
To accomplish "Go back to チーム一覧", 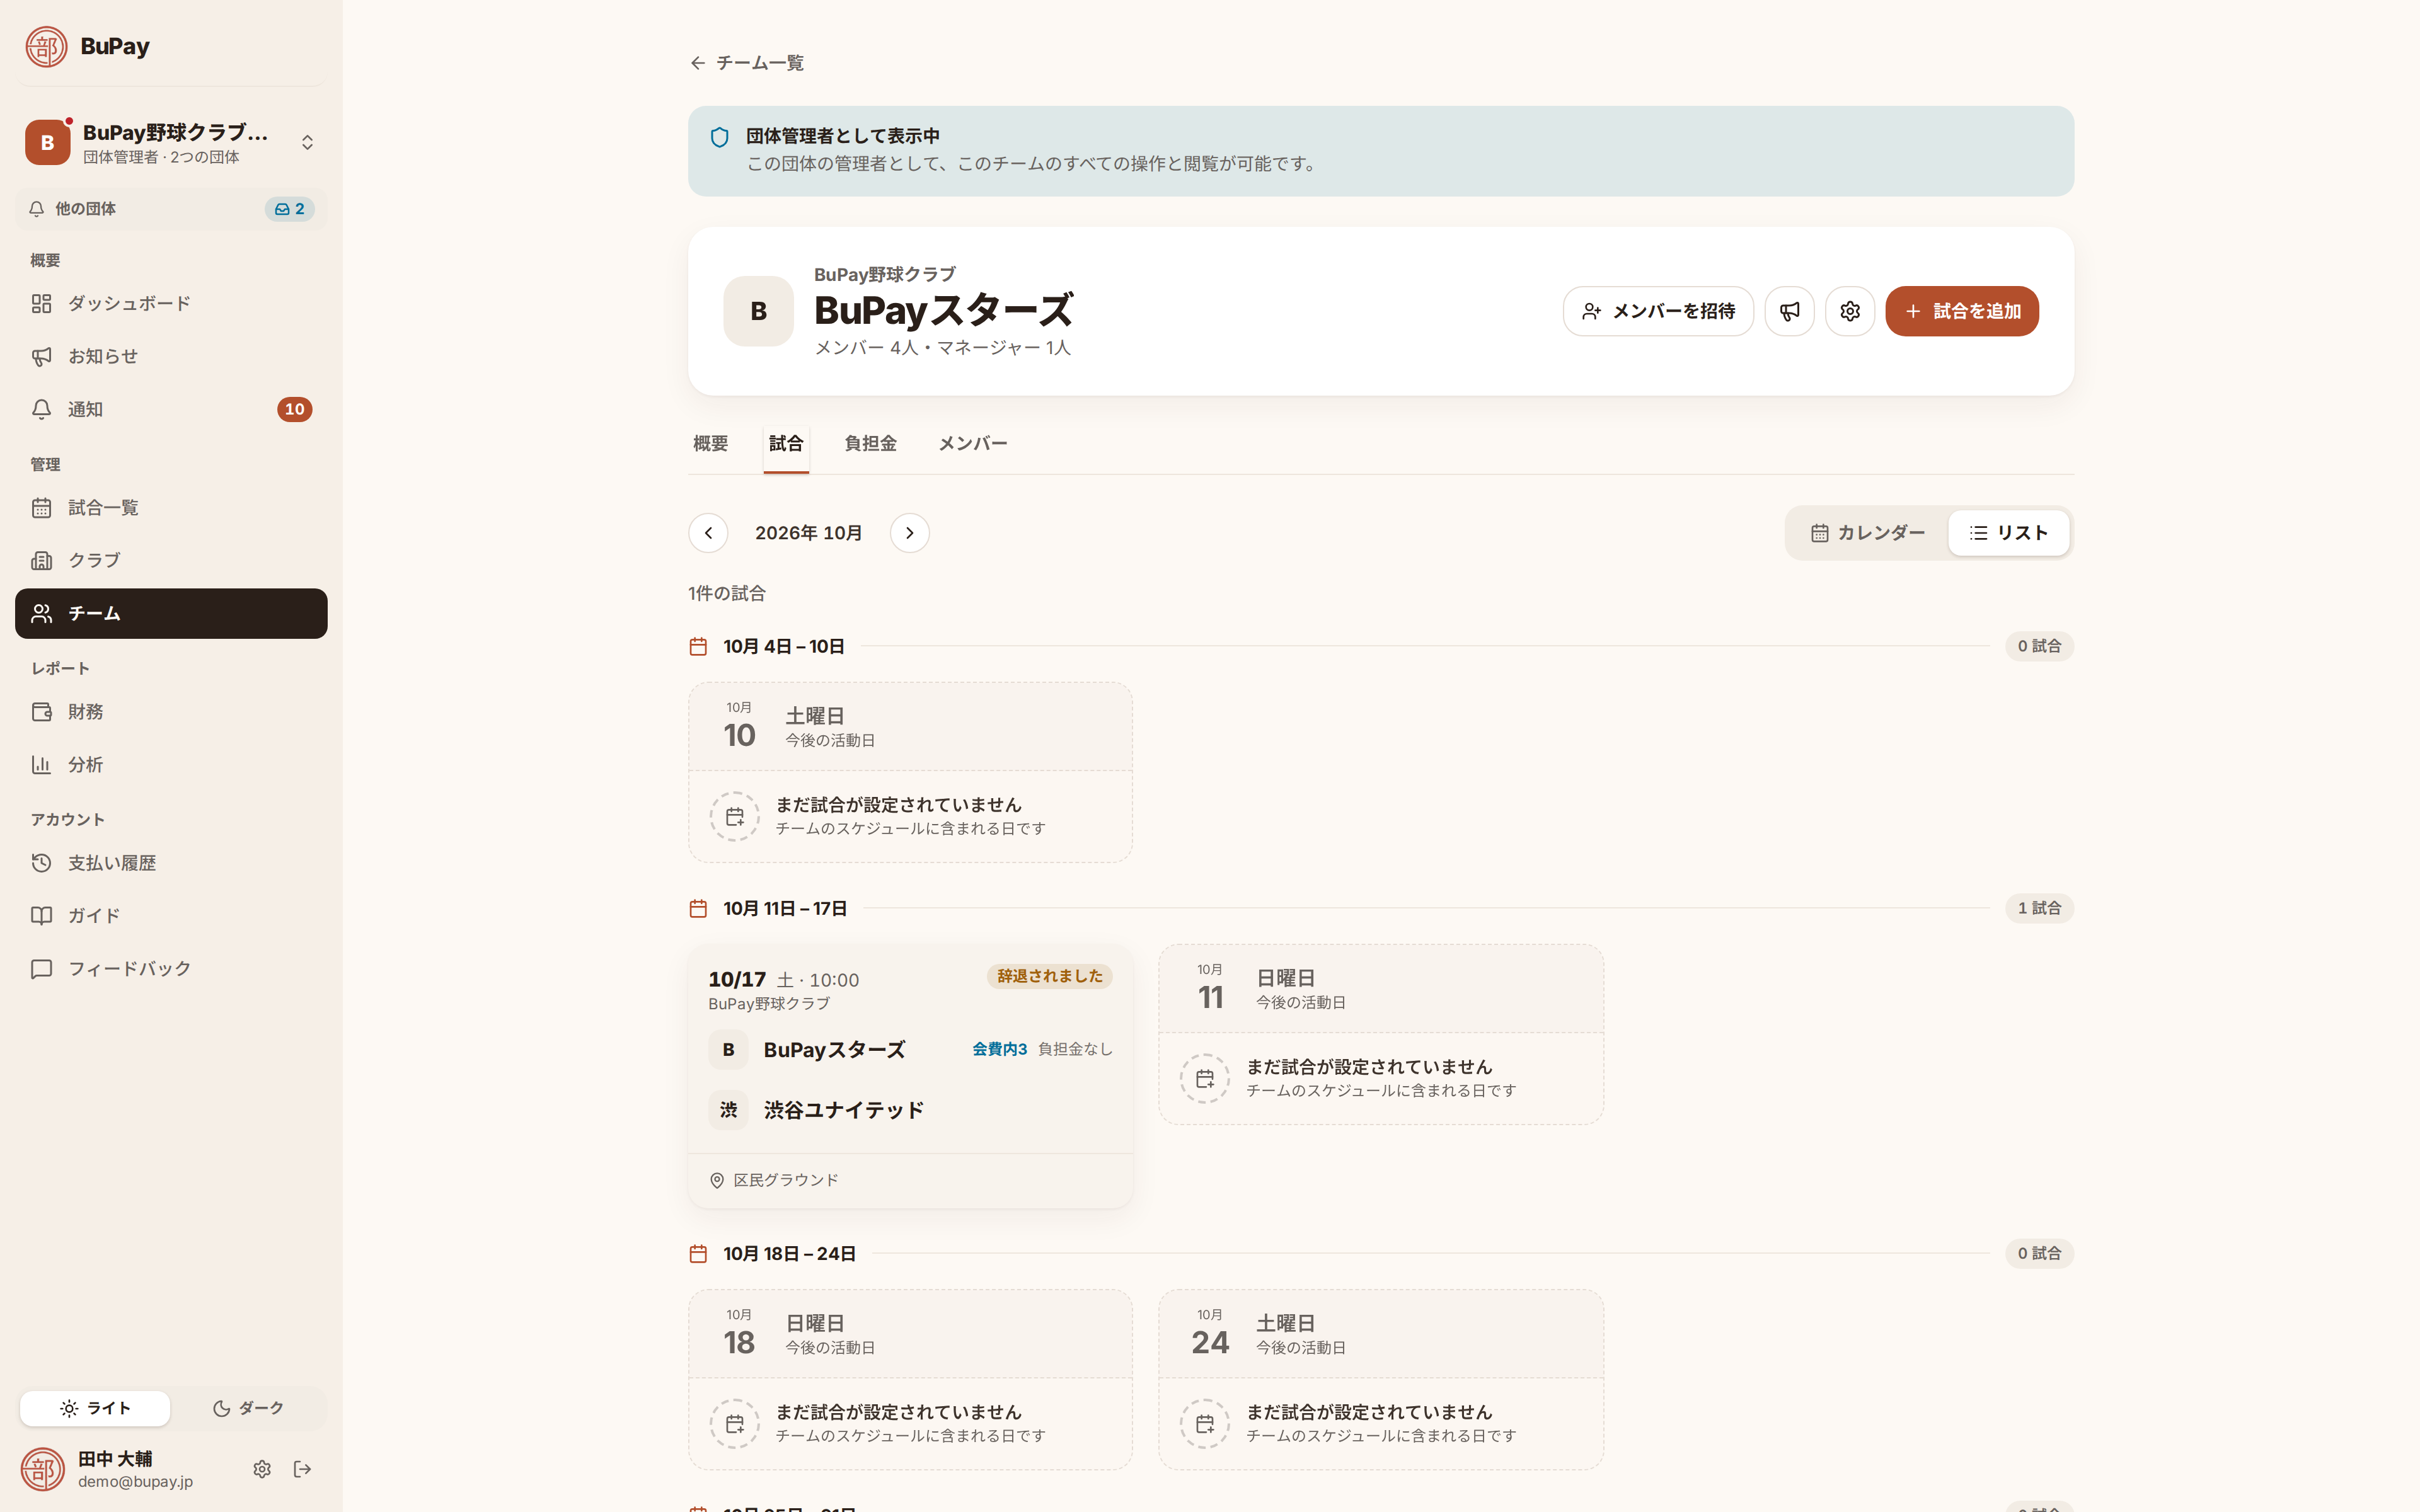I will click(747, 63).
